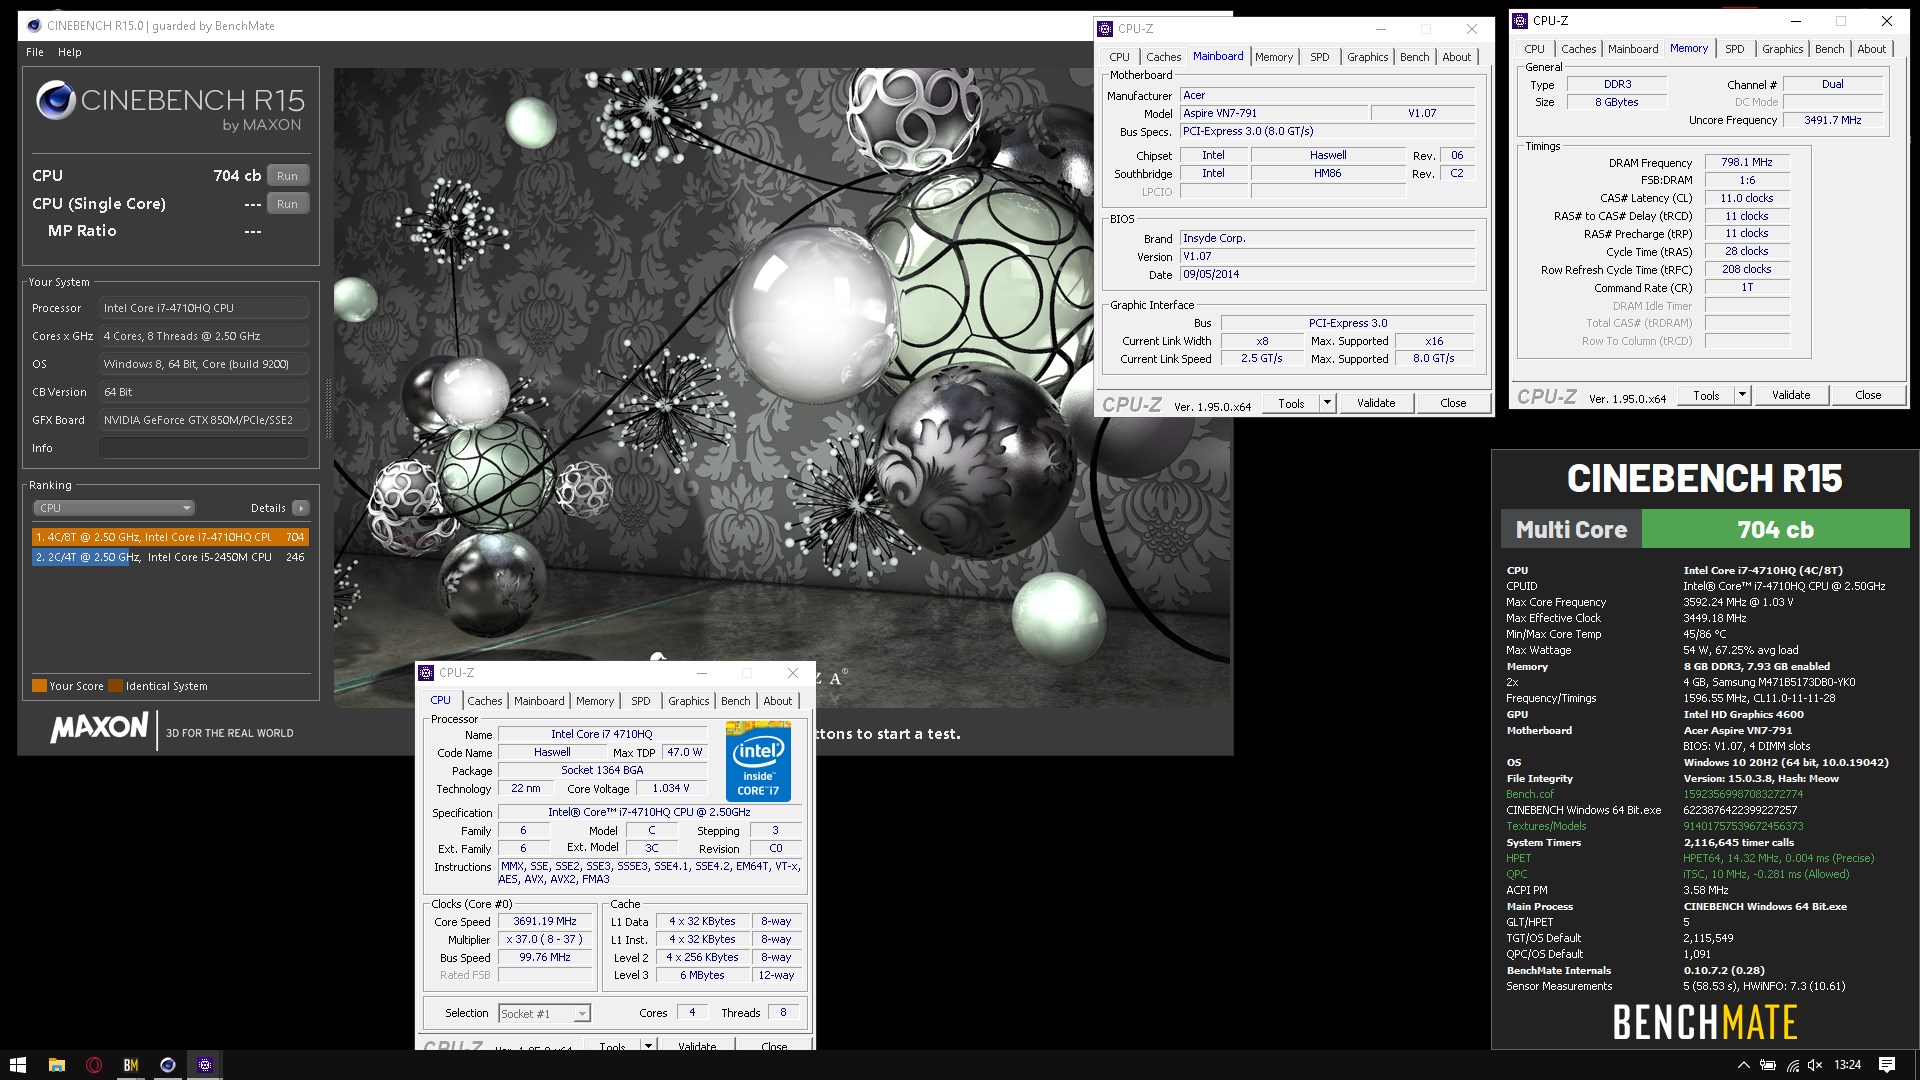Run the CPU multi-core benchmark
Viewport: 1920px width, 1080px height.
tap(288, 176)
